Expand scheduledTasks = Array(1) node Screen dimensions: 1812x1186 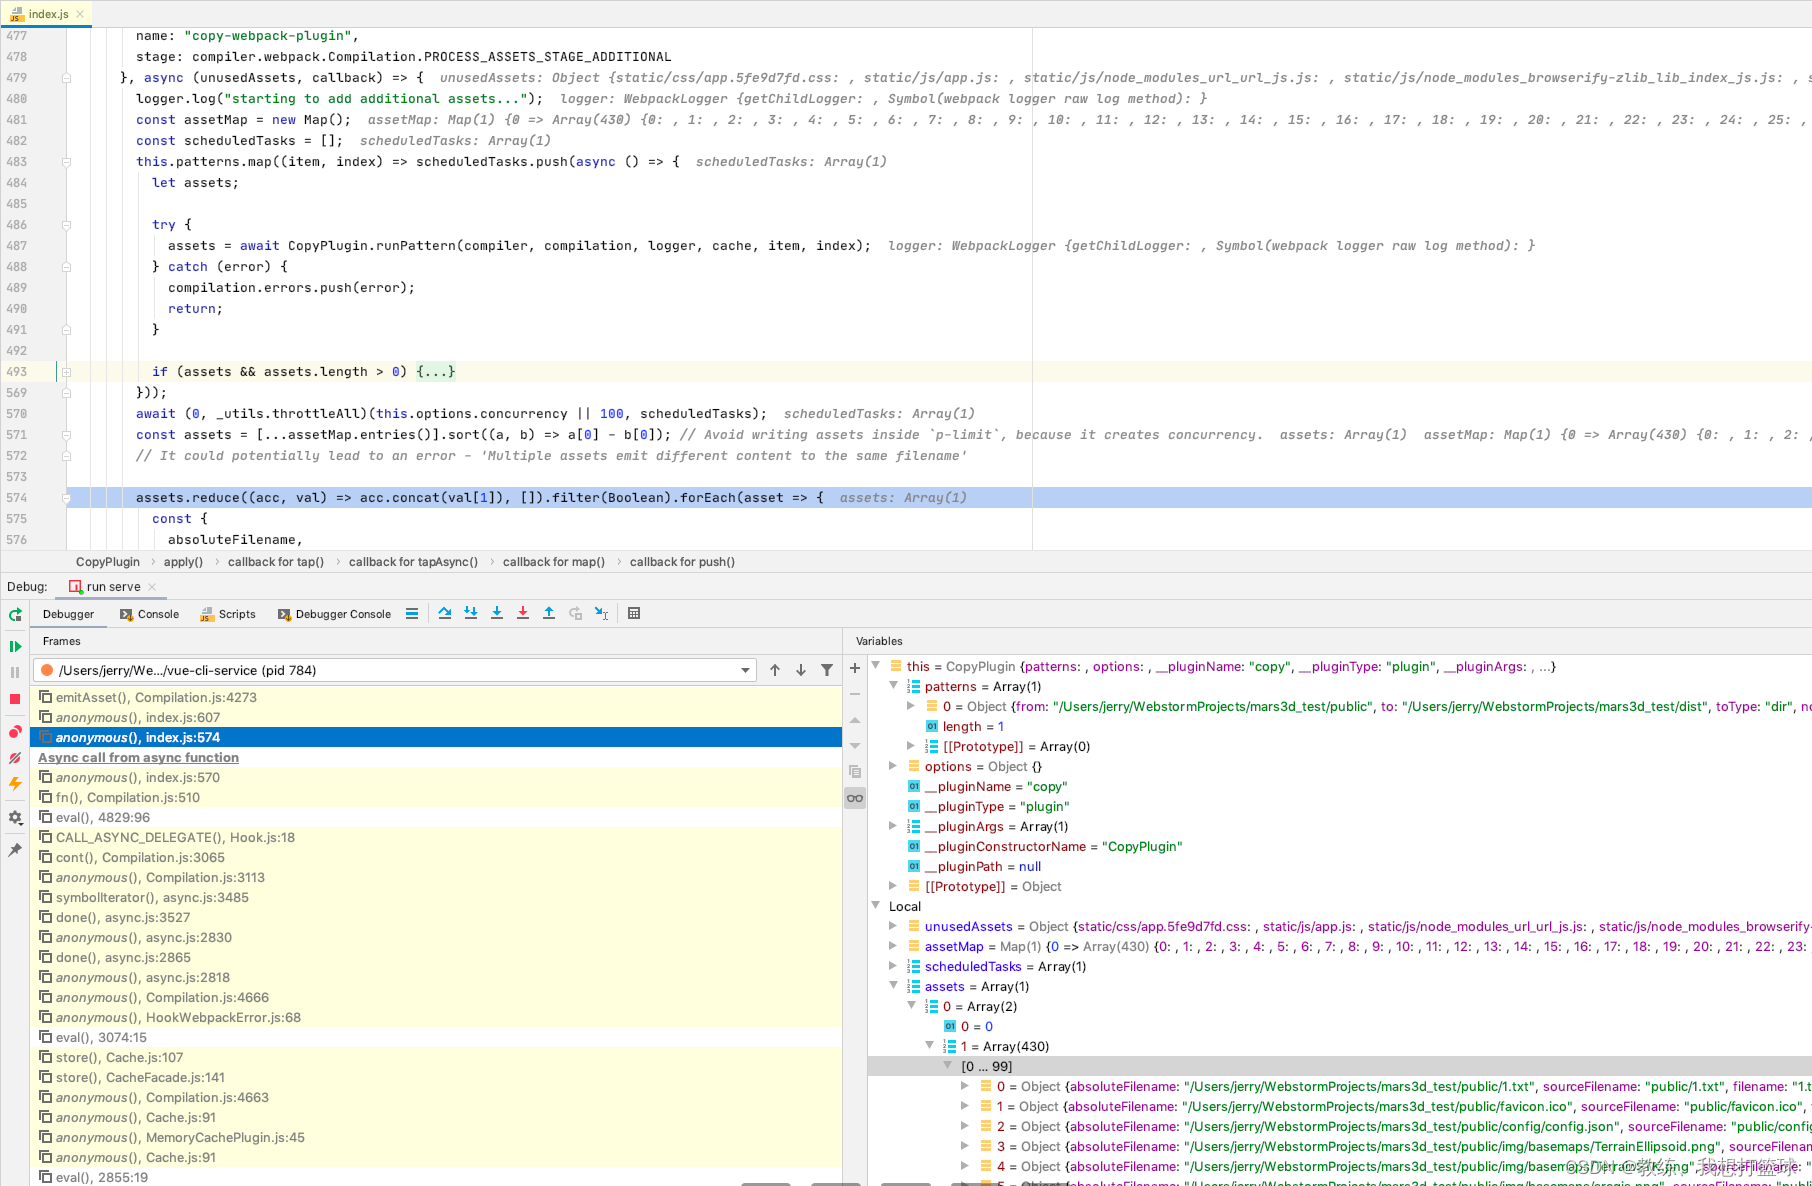(893, 966)
